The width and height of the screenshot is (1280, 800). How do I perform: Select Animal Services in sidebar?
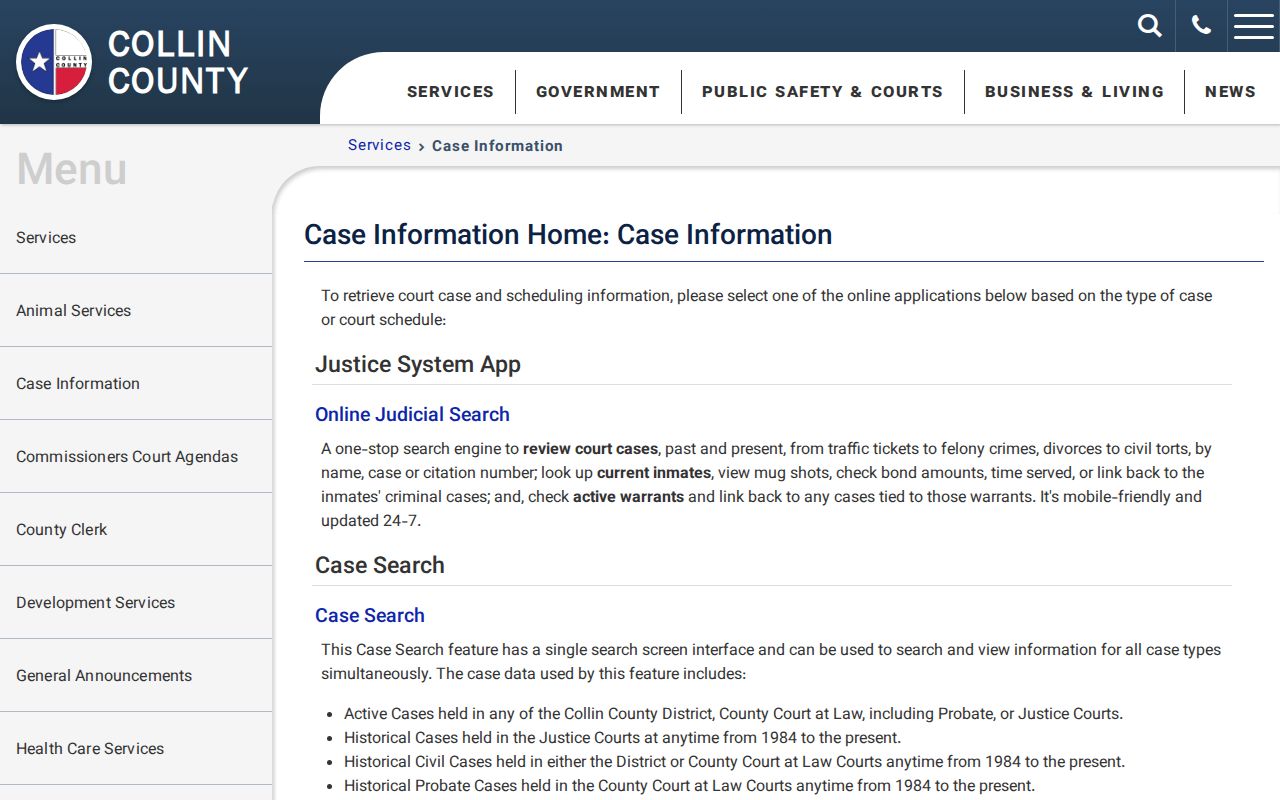(136, 311)
